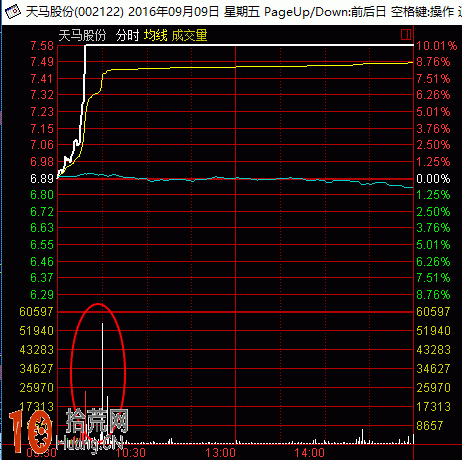Click the 7.06 price axis label
The width and height of the screenshot is (462, 460).
point(42,145)
